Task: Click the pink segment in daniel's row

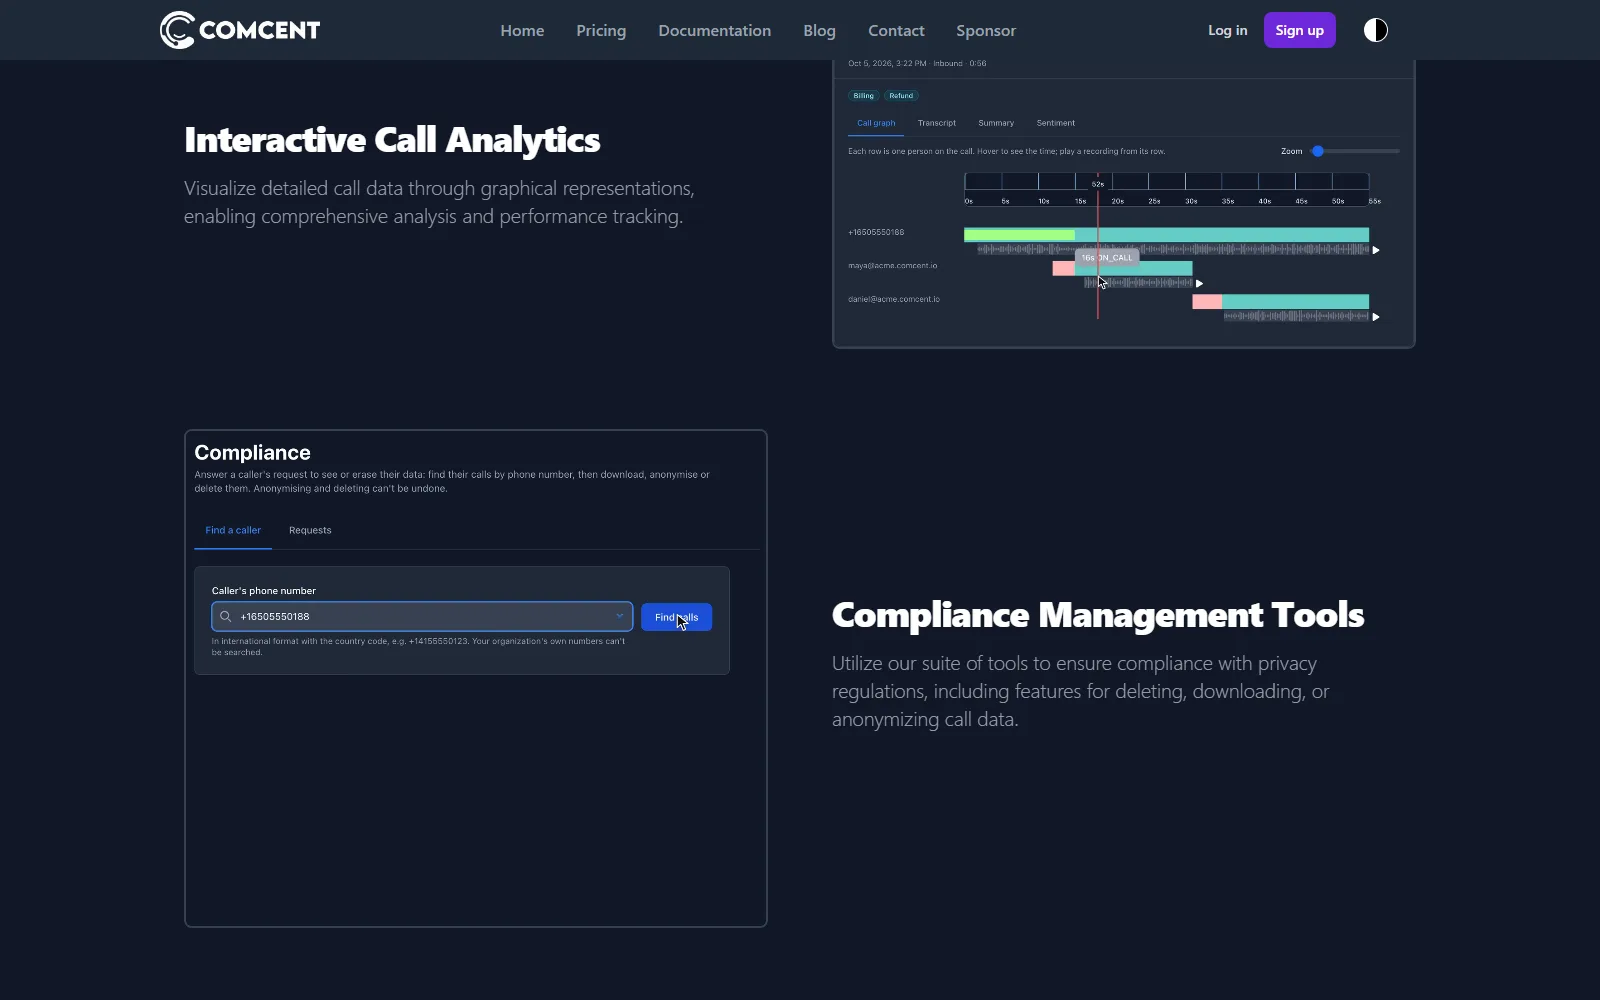Action: 1207,302
